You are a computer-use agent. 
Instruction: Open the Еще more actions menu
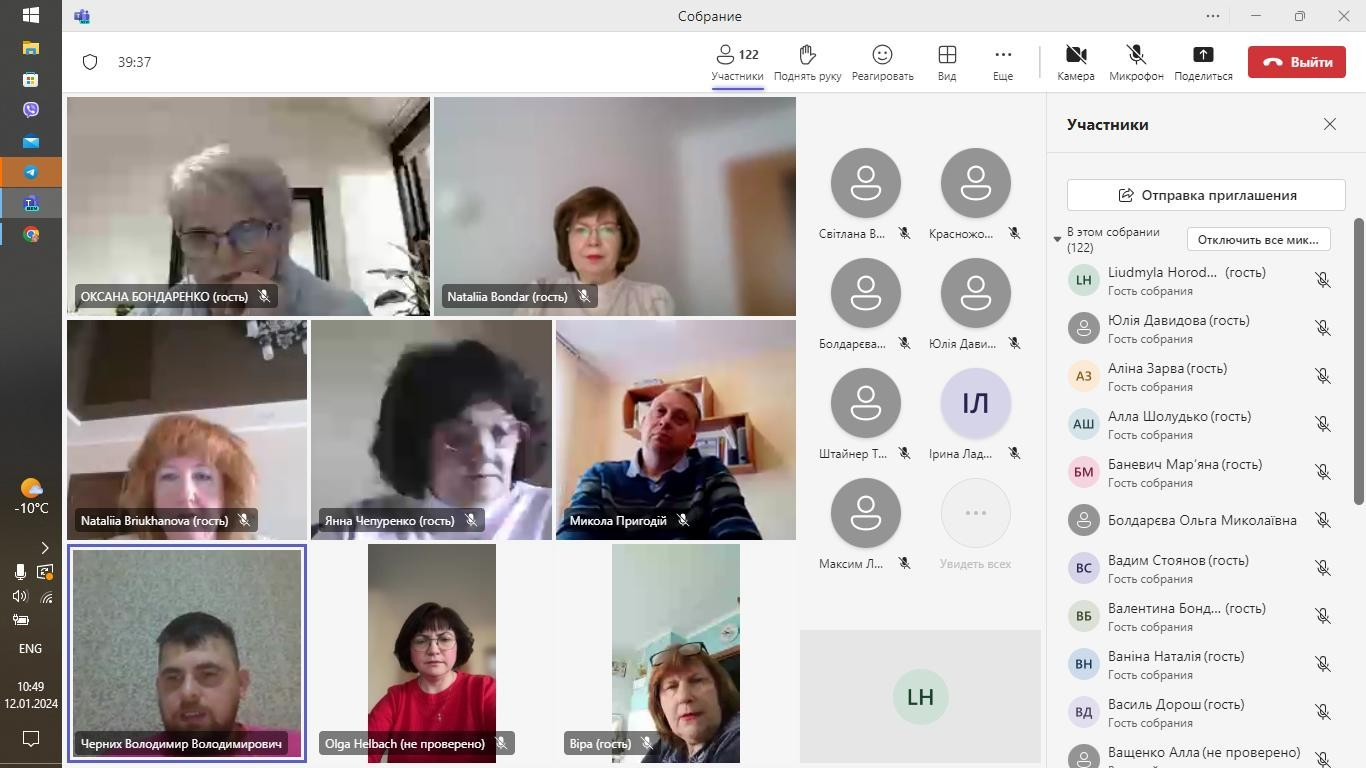[1003, 62]
